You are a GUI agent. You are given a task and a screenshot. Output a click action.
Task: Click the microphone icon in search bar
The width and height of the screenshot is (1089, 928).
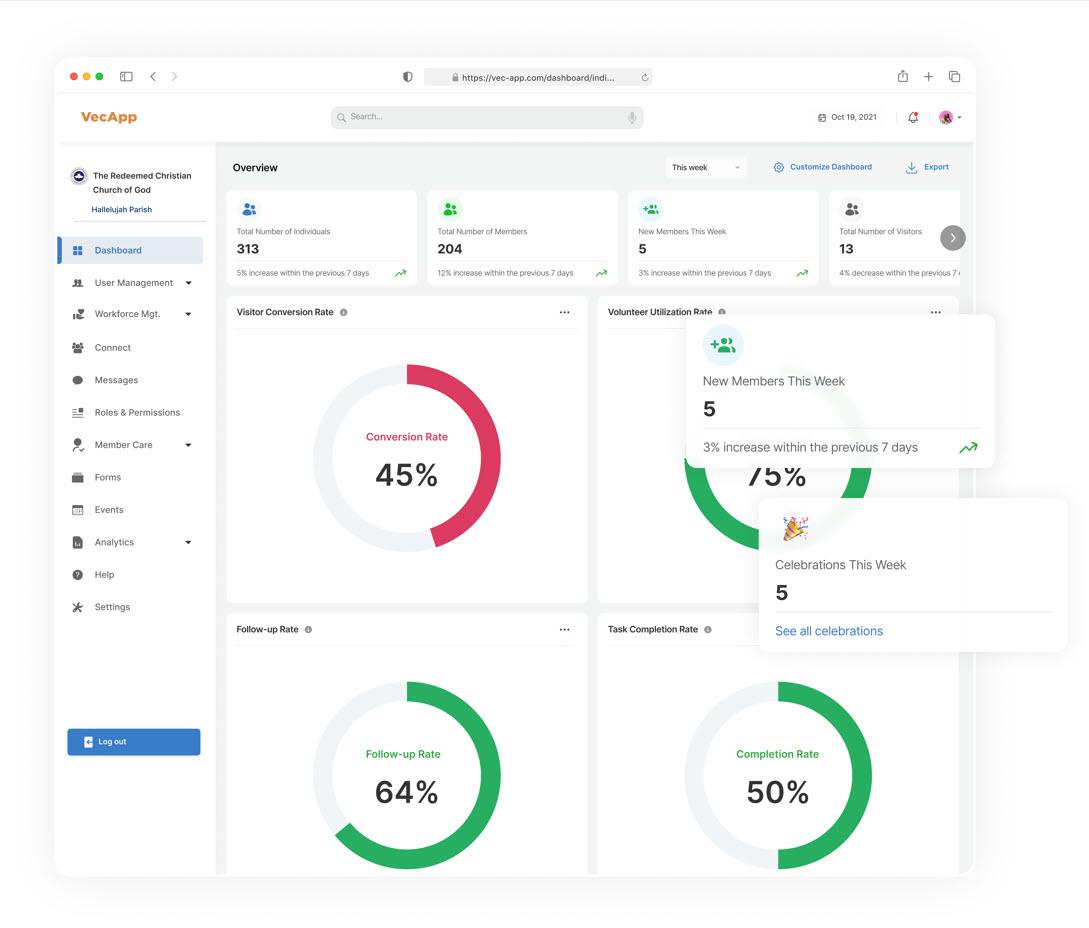[632, 118]
